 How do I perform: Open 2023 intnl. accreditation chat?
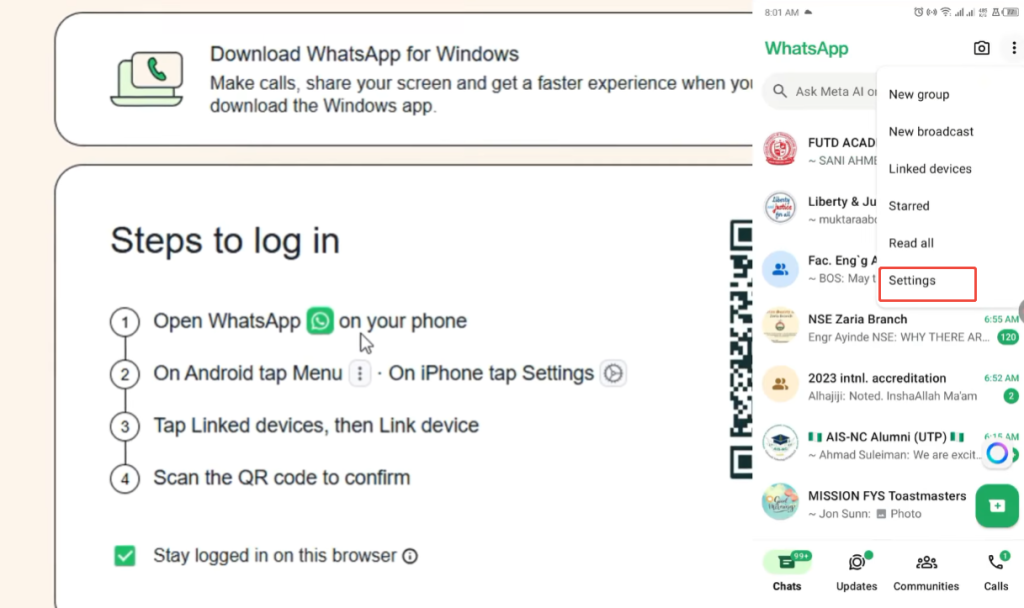pos(889,387)
